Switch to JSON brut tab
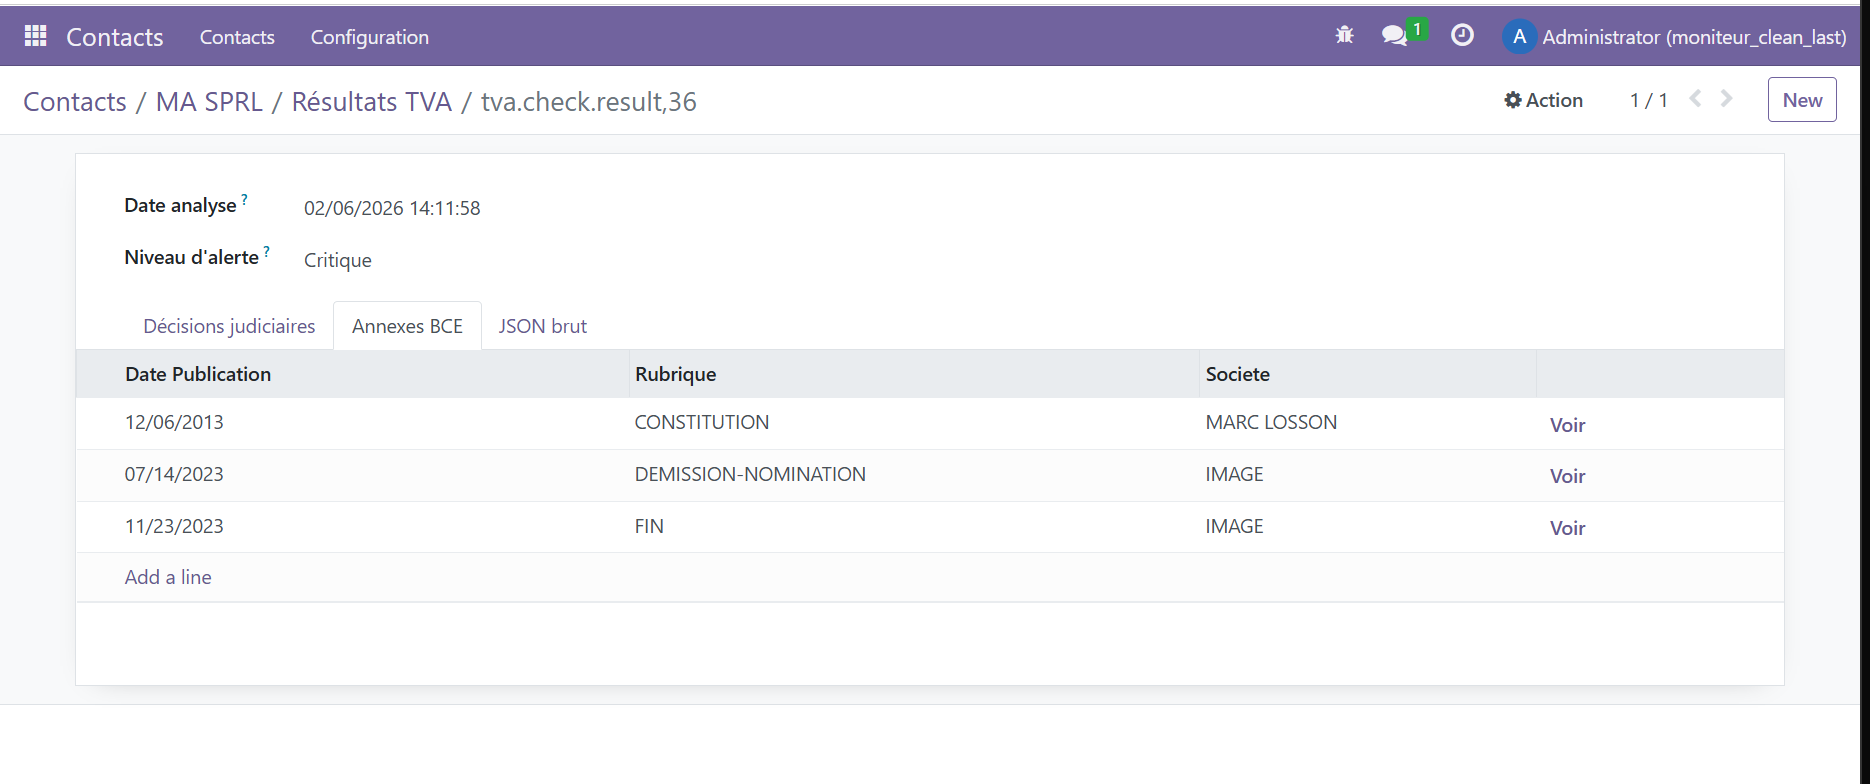This screenshot has height=784, width=1870. 542,326
